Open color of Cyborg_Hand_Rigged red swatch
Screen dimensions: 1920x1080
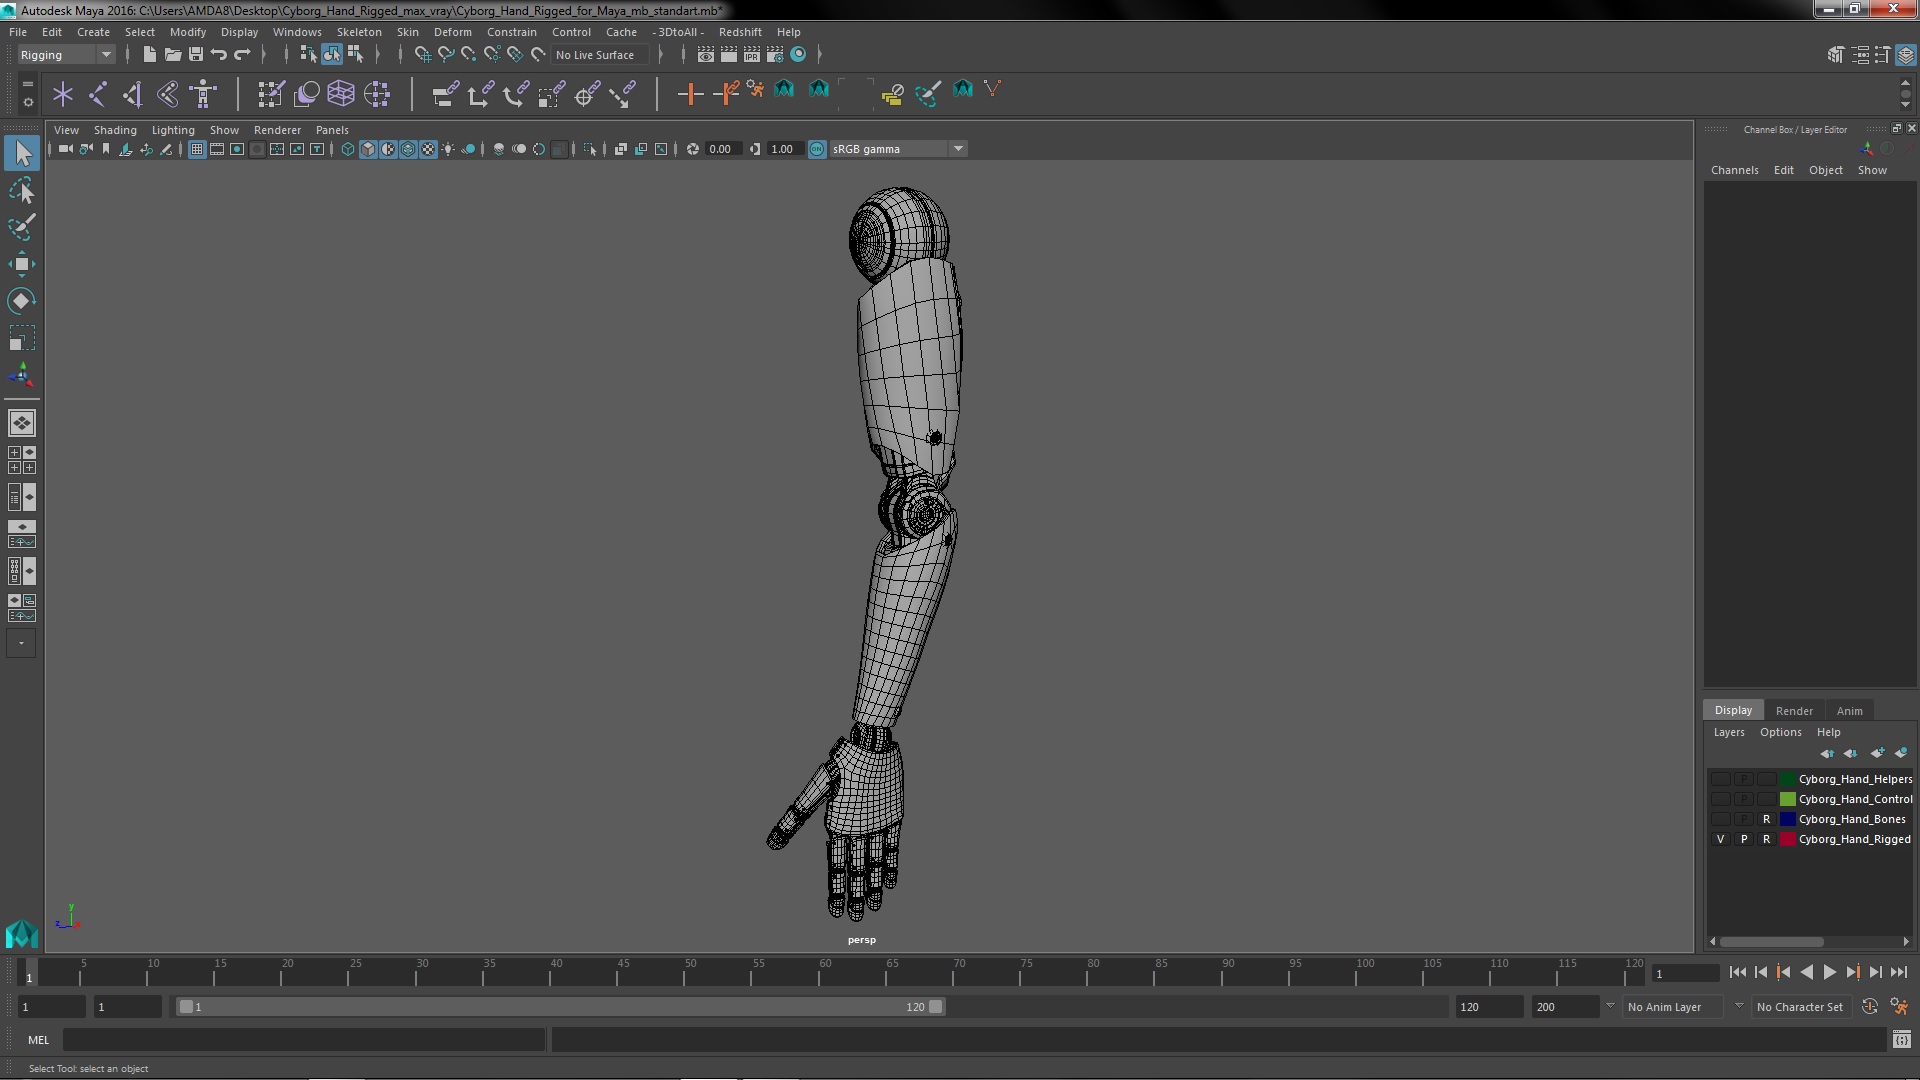(1787, 839)
